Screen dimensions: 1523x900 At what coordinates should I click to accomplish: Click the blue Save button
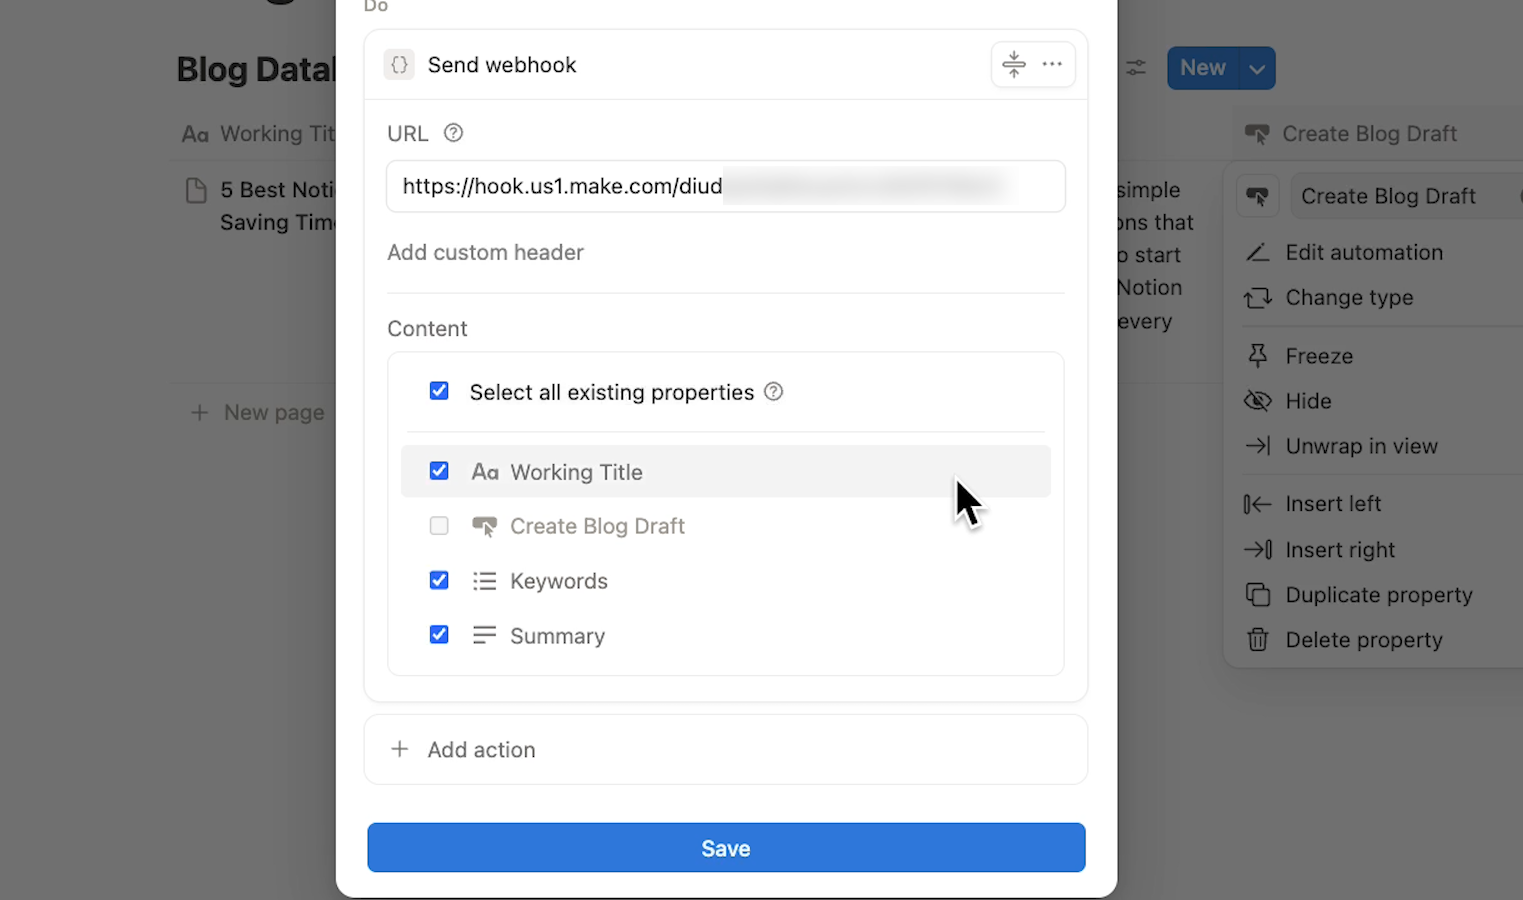click(725, 847)
